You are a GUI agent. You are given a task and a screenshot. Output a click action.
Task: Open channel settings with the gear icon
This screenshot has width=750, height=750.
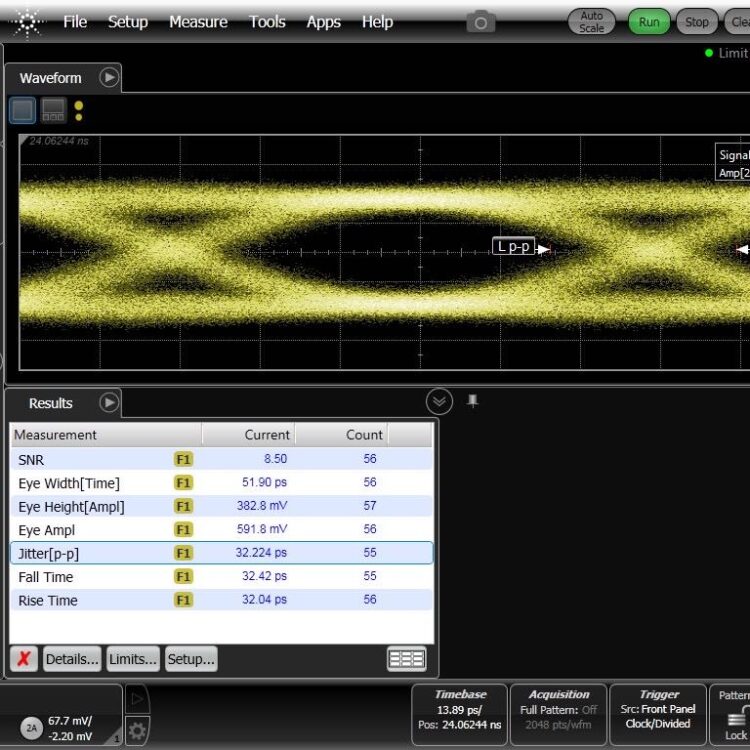click(x=137, y=731)
